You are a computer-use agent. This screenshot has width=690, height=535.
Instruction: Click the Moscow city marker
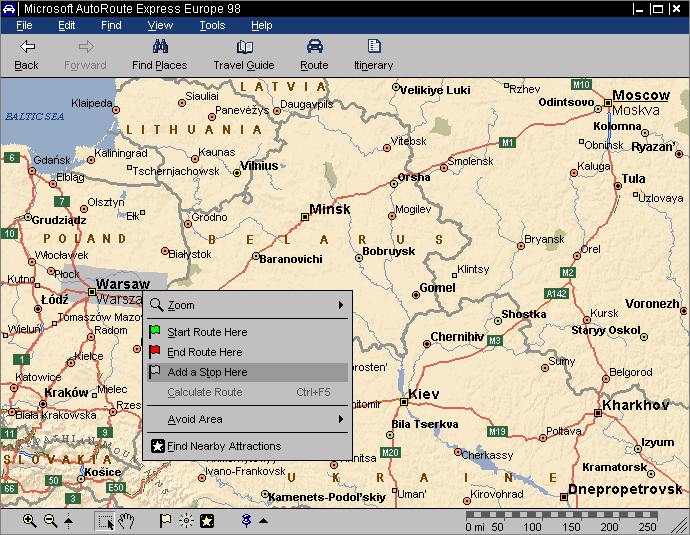click(608, 103)
